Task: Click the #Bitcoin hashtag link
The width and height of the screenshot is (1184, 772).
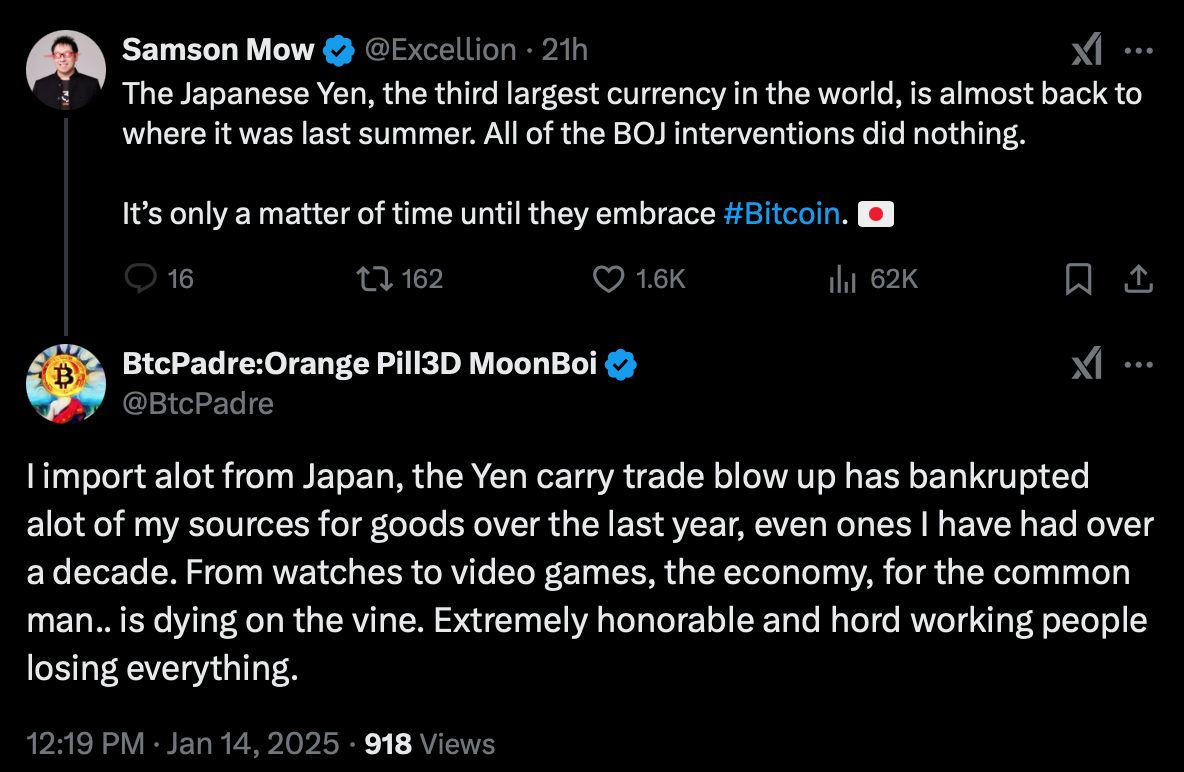Action: coord(781,214)
